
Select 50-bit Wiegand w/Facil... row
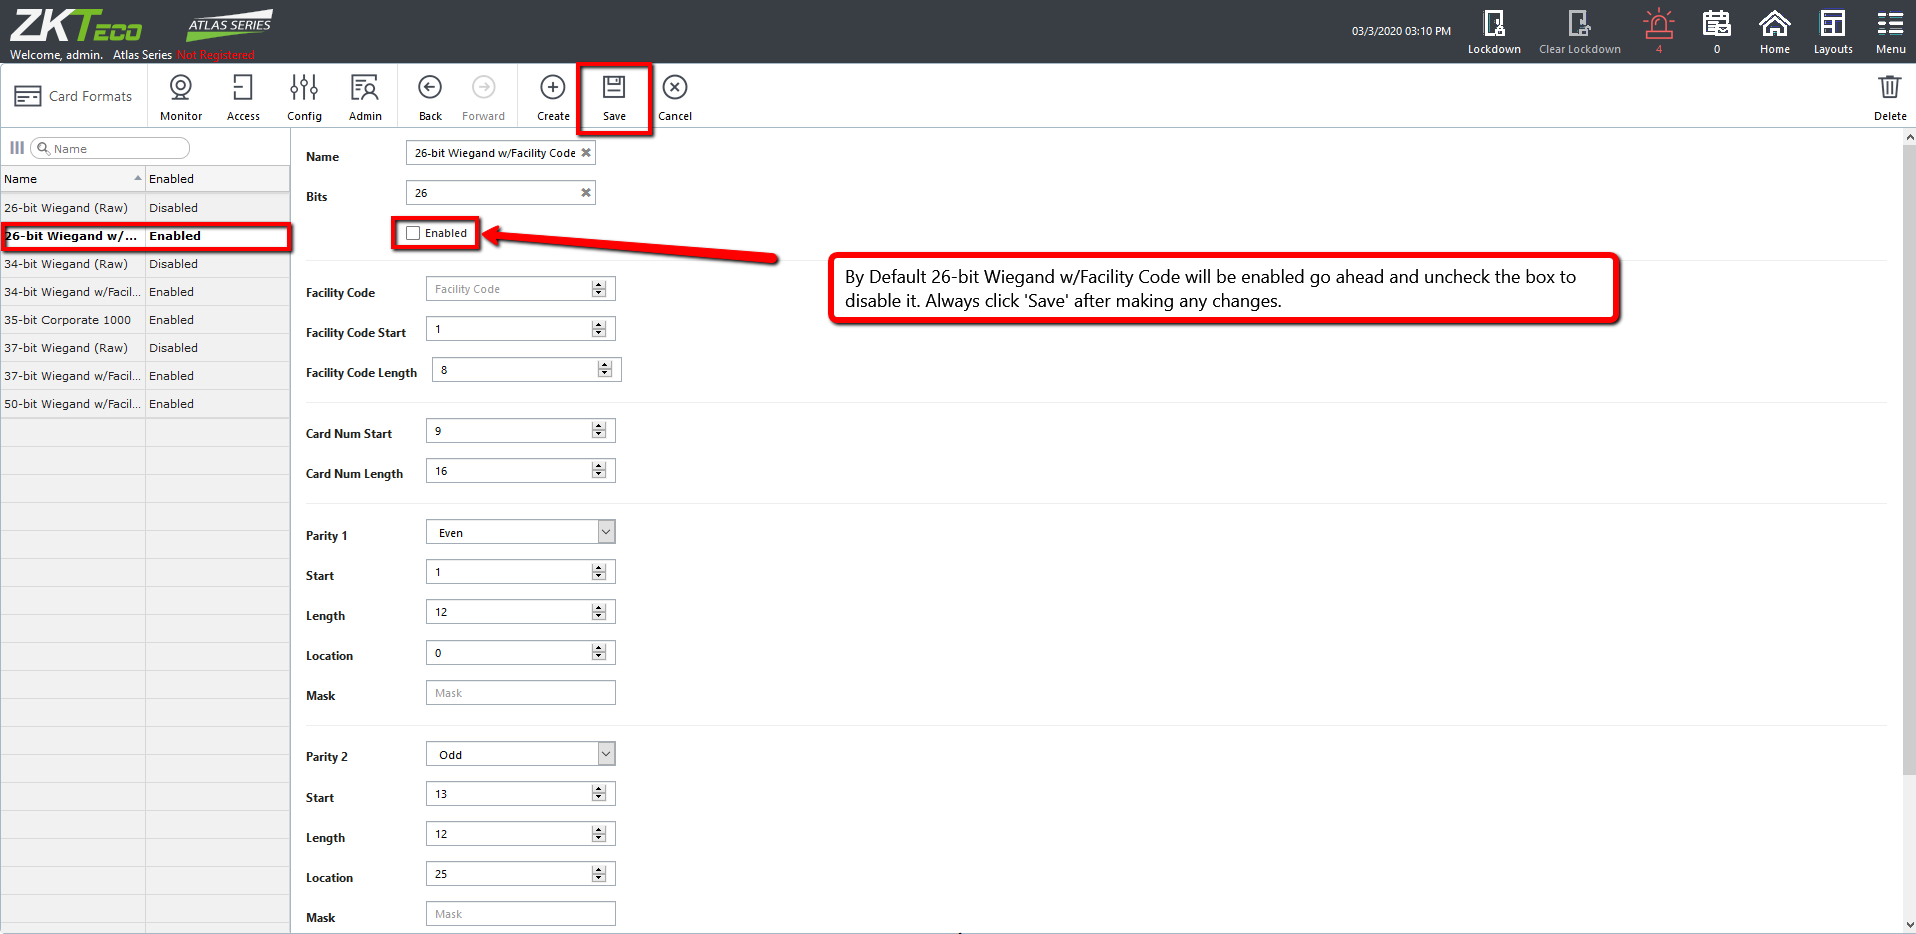[145, 404]
